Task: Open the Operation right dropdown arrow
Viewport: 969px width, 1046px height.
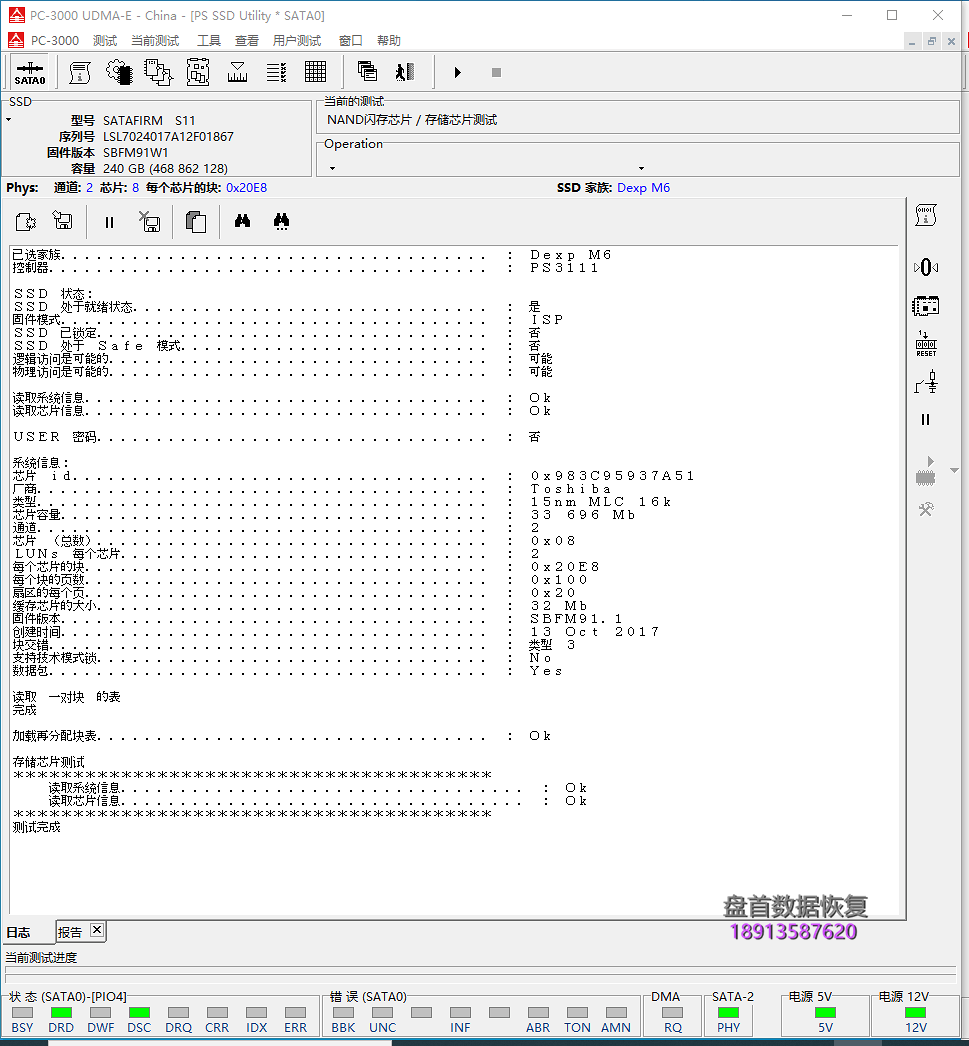Action: click(x=642, y=169)
